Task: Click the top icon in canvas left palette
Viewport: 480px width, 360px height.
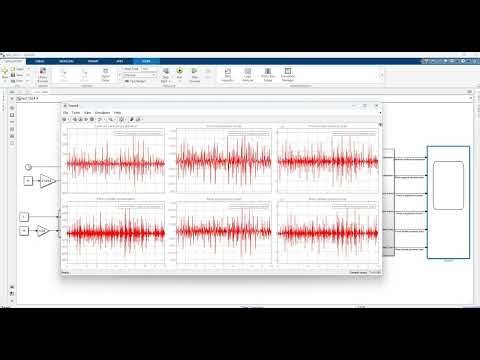Action: (x=12, y=108)
